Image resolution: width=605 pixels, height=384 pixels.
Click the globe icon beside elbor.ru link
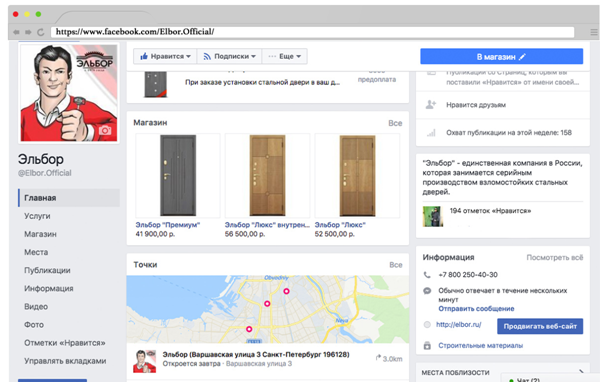tap(427, 325)
